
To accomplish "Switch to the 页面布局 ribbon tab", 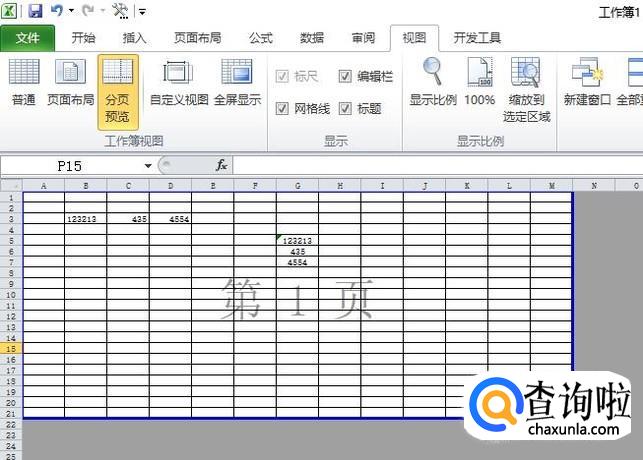I will (198, 38).
